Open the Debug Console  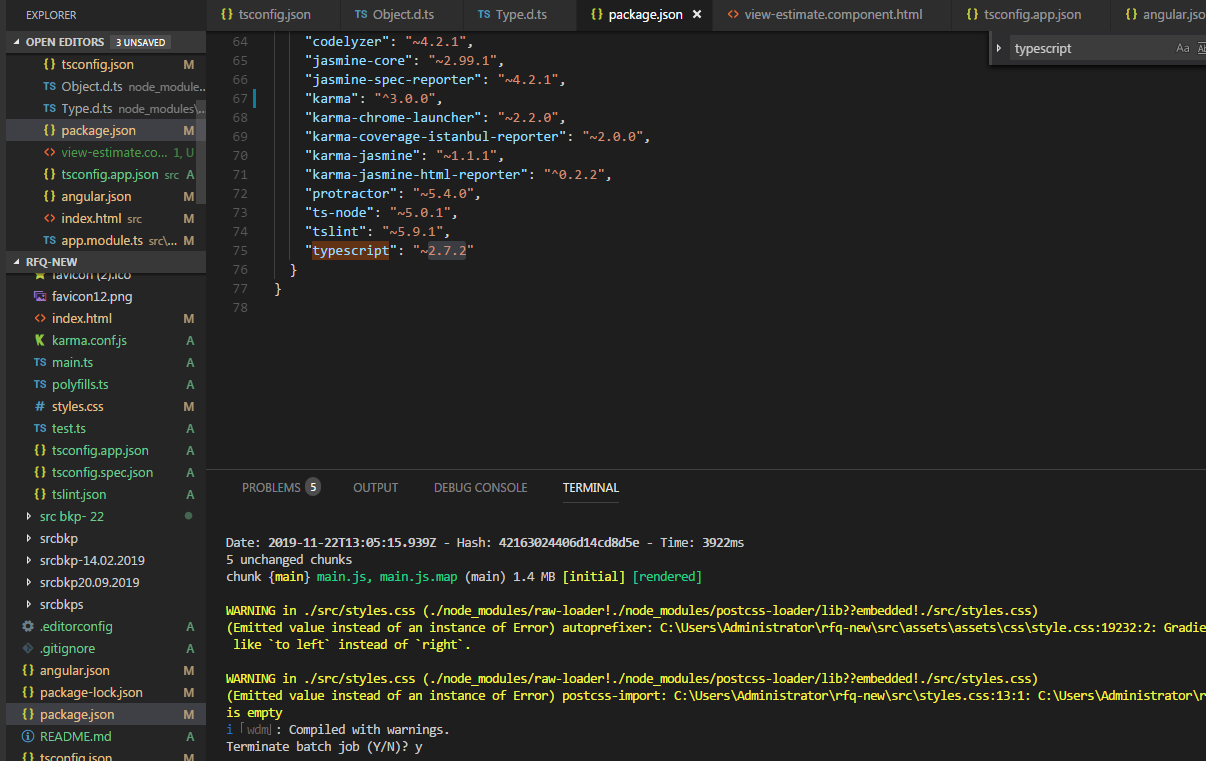pyautogui.click(x=480, y=487)
